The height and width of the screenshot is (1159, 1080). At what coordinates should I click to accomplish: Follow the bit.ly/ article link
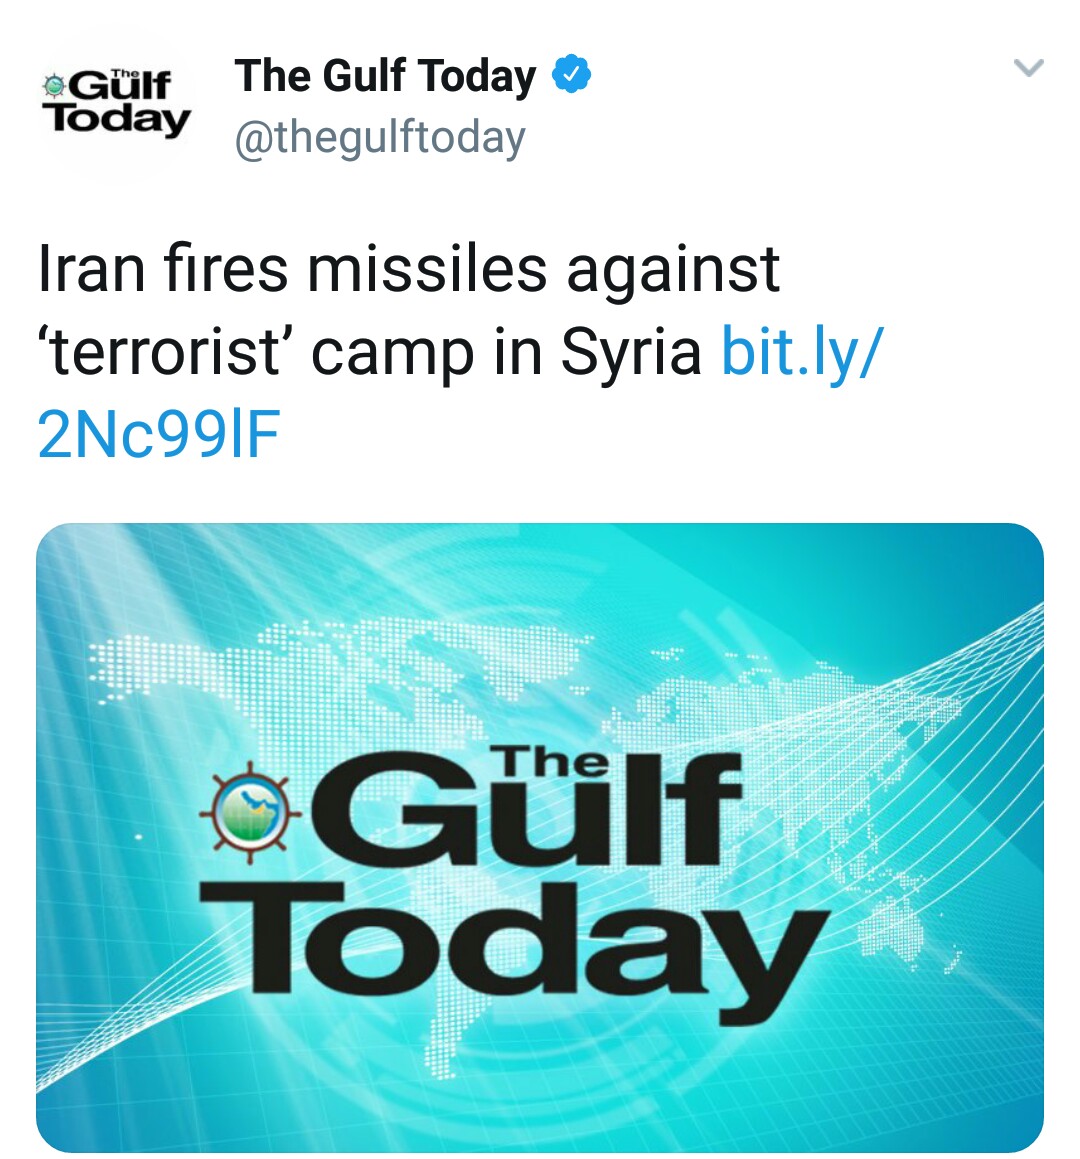coord(802,352)
